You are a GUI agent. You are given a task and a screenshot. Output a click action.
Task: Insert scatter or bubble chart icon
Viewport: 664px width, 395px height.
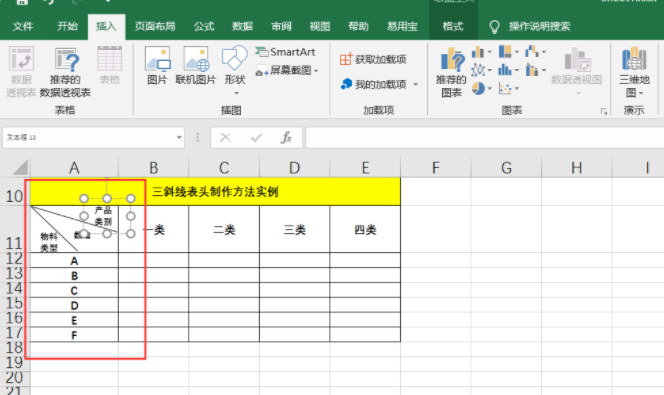(x=505, y=88)
